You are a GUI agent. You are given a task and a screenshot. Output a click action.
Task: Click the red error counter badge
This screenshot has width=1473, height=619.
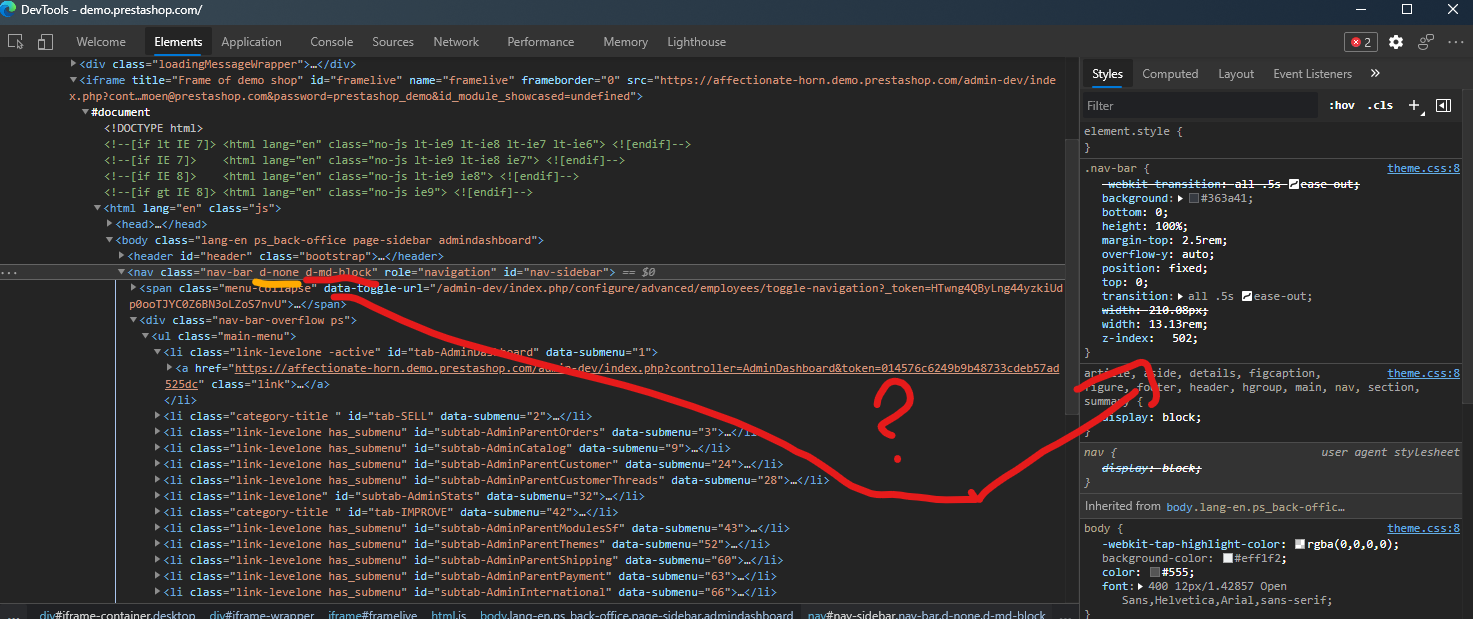[x=1360, y=42]
